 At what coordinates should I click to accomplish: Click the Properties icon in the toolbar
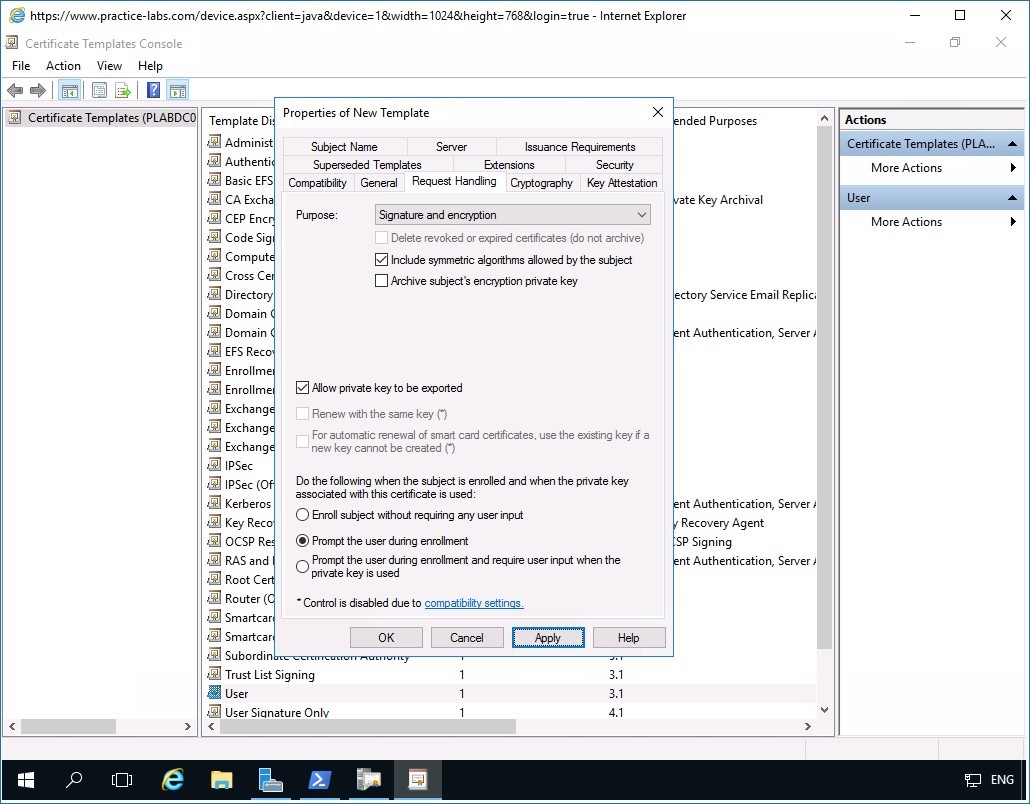click(x=99, y=90)
